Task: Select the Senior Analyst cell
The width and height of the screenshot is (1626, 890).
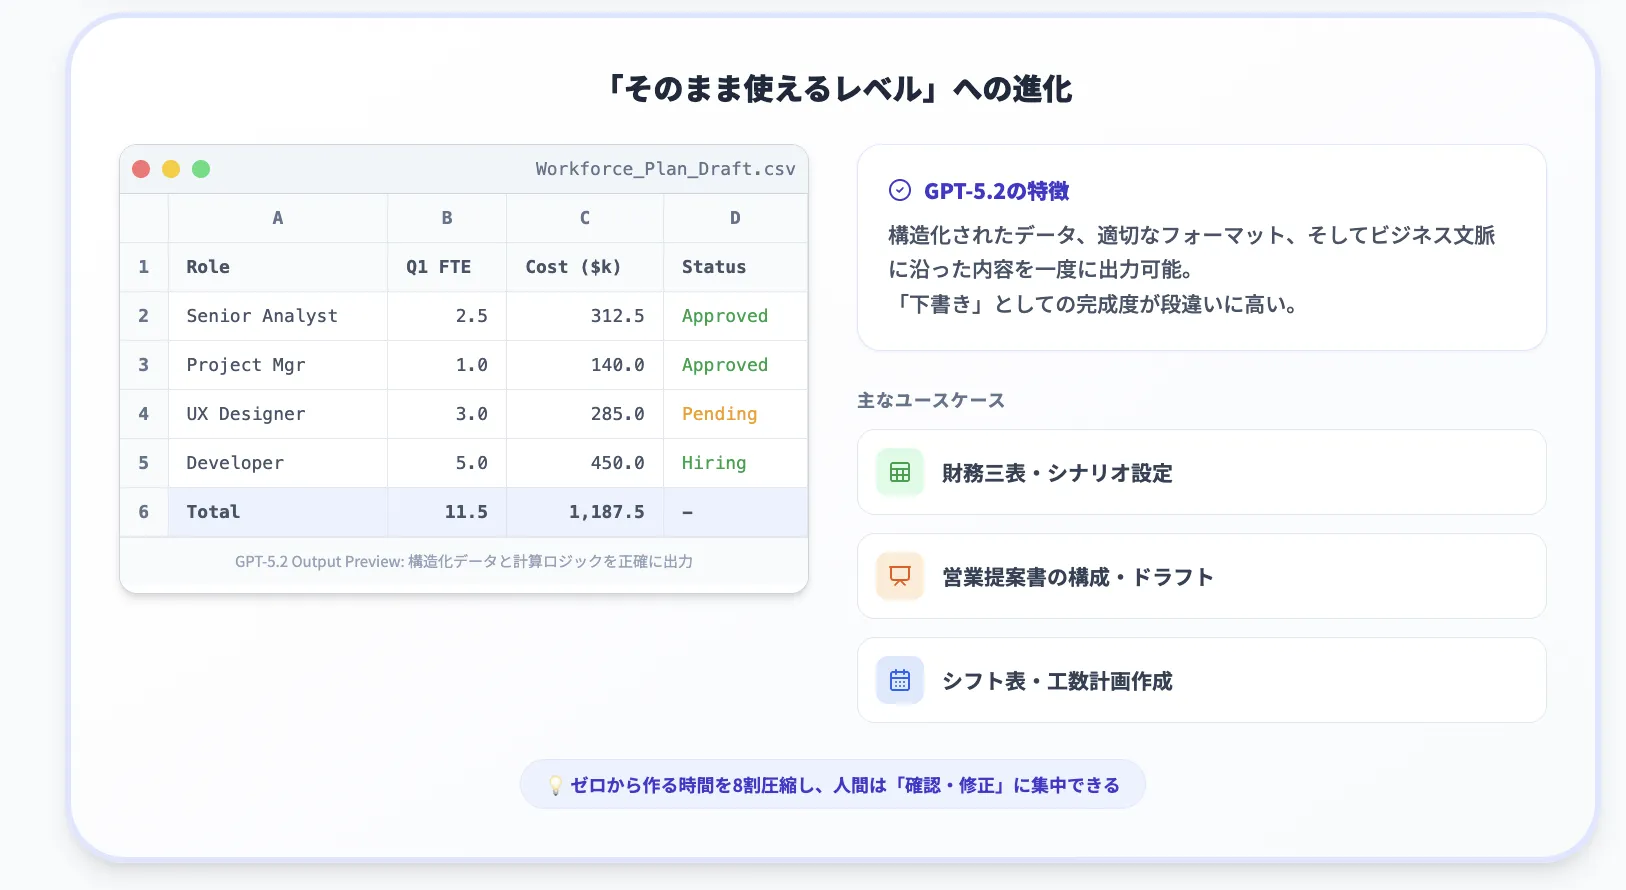Action: 278,316
